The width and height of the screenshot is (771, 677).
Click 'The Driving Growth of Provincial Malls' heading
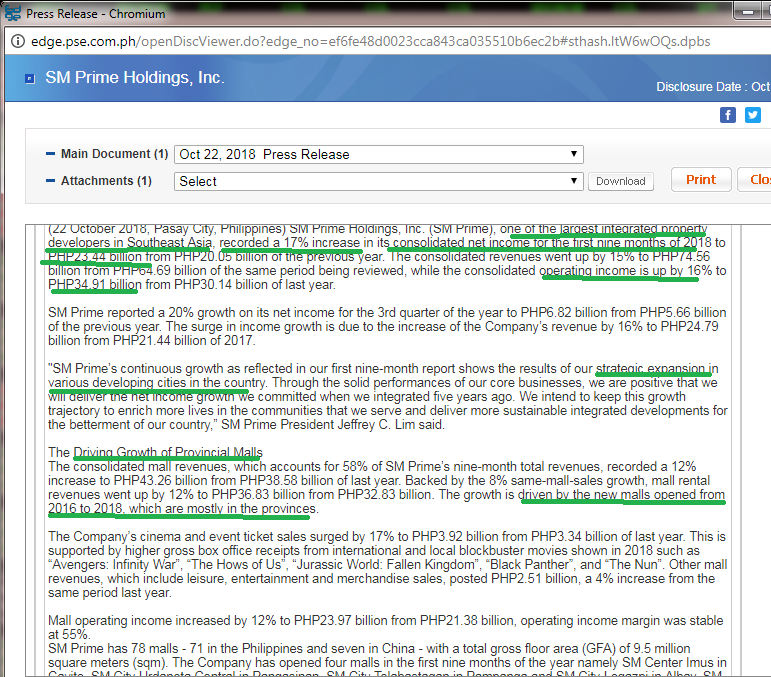(155, 452)
